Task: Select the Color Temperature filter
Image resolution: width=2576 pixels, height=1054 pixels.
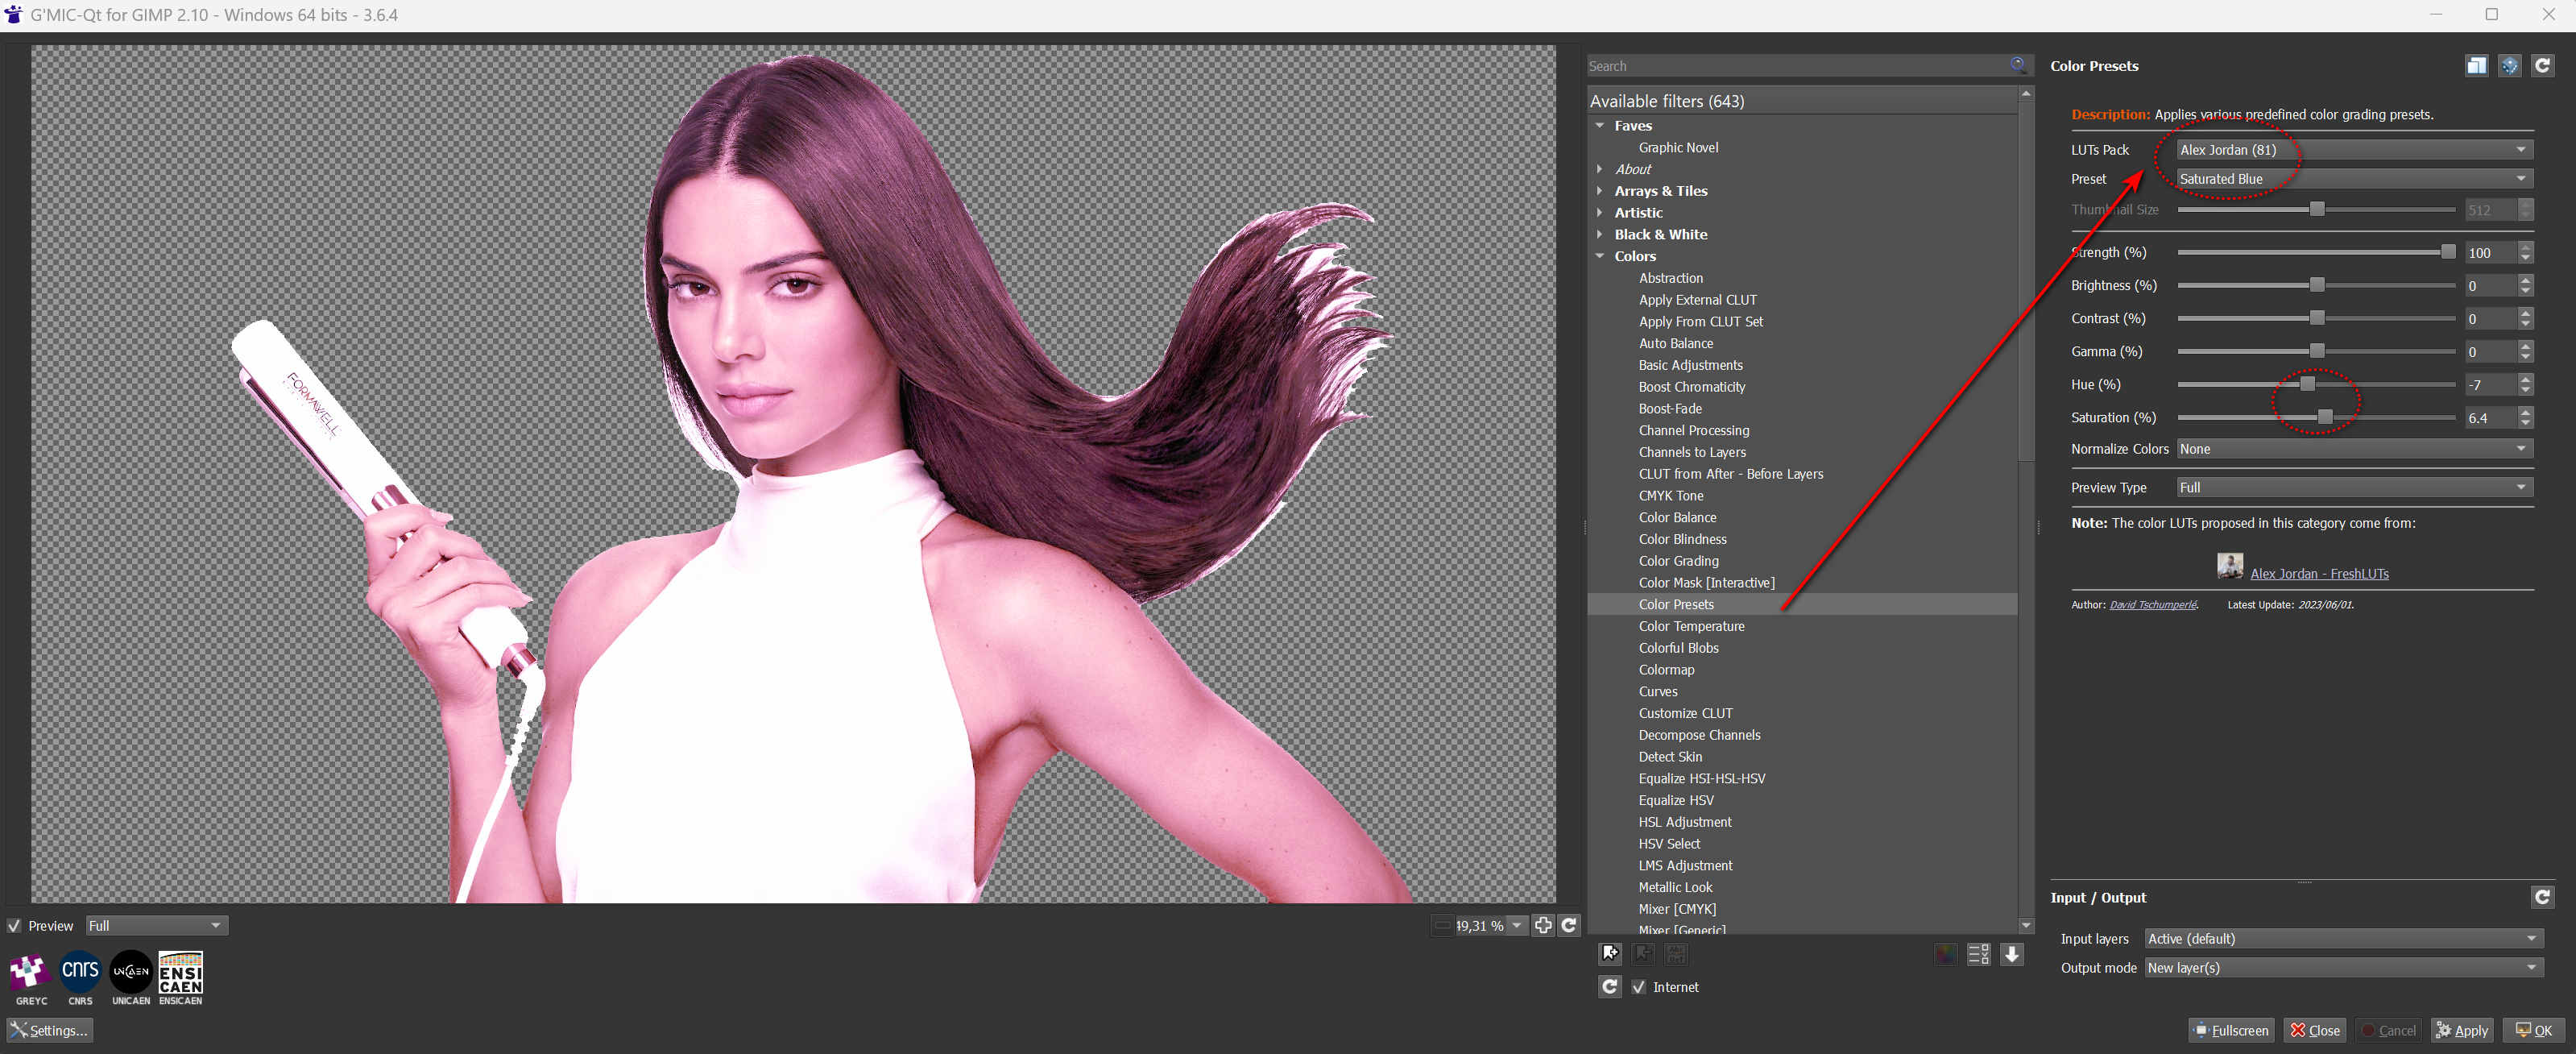Action: tap(1691, 626)
